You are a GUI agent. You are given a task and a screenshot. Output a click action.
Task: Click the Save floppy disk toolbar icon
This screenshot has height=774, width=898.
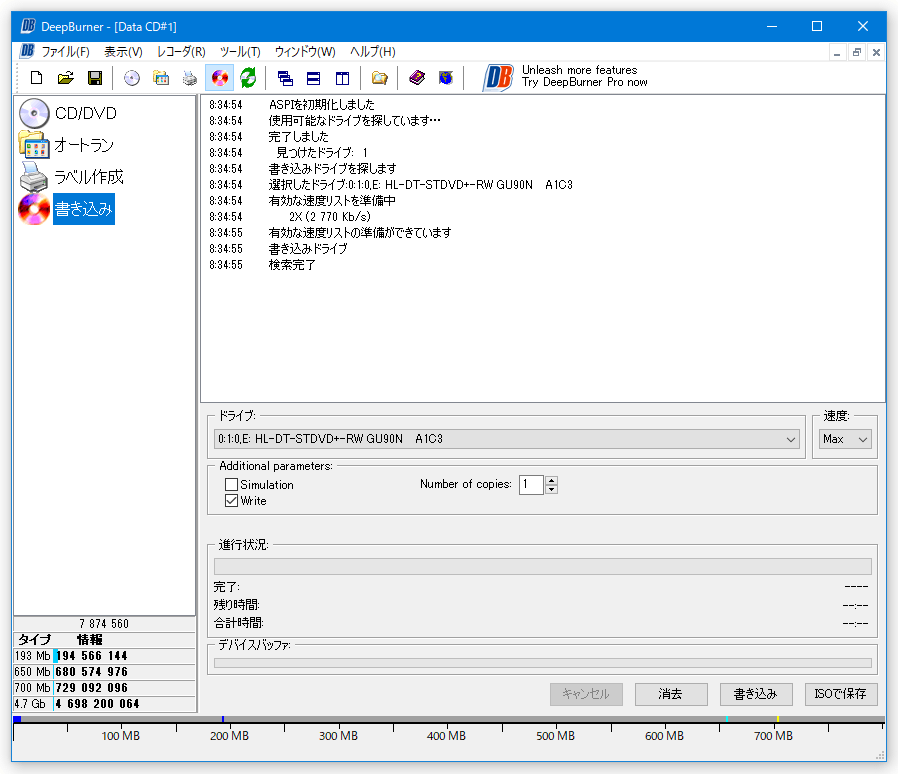(95, 77)
